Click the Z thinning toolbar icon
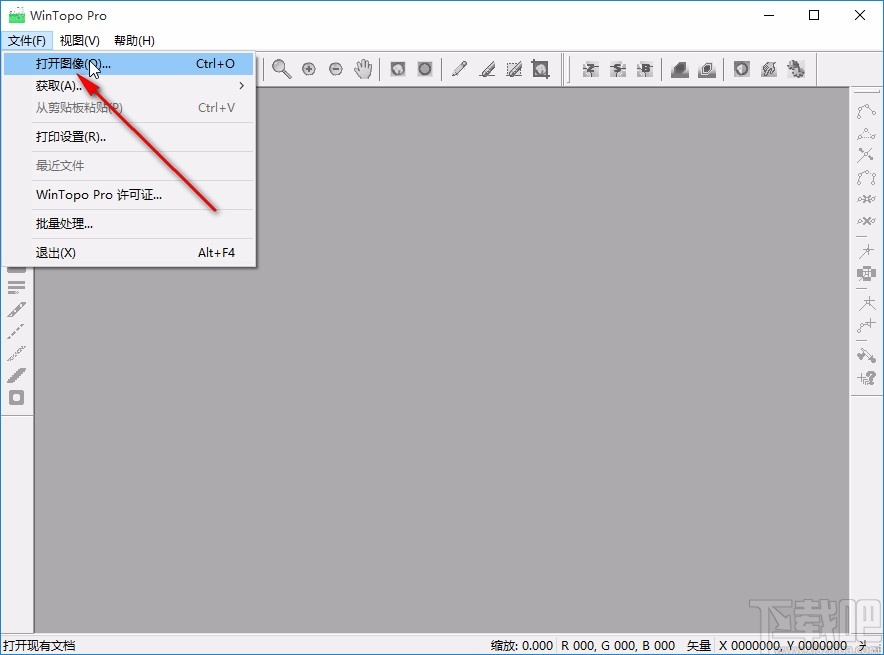Image resolution: width=884 pixels, height=655 pixels. click(x=590, y=69)
